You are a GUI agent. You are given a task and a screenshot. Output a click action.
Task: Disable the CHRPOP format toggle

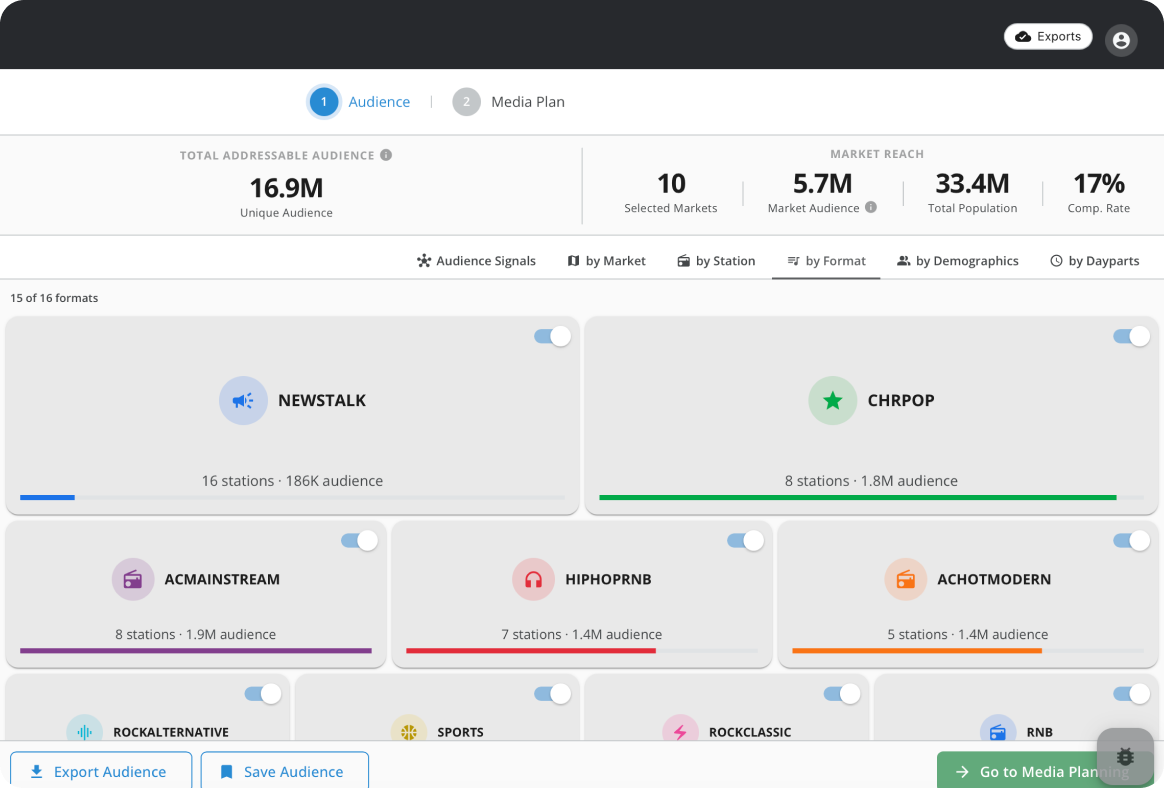point(1131,336)
